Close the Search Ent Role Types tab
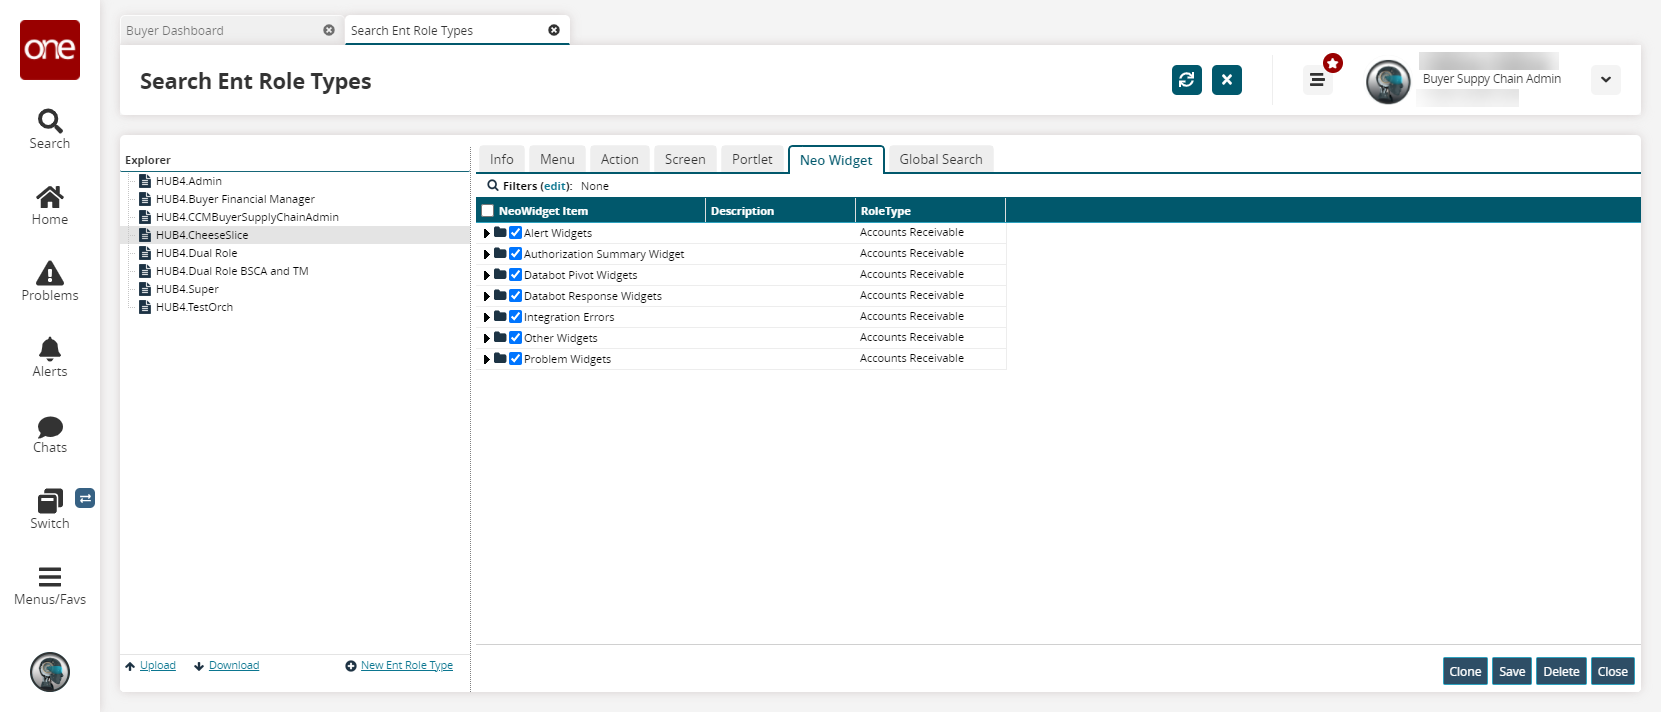This screenshot has width=1661, height=712. coord(554,30)
